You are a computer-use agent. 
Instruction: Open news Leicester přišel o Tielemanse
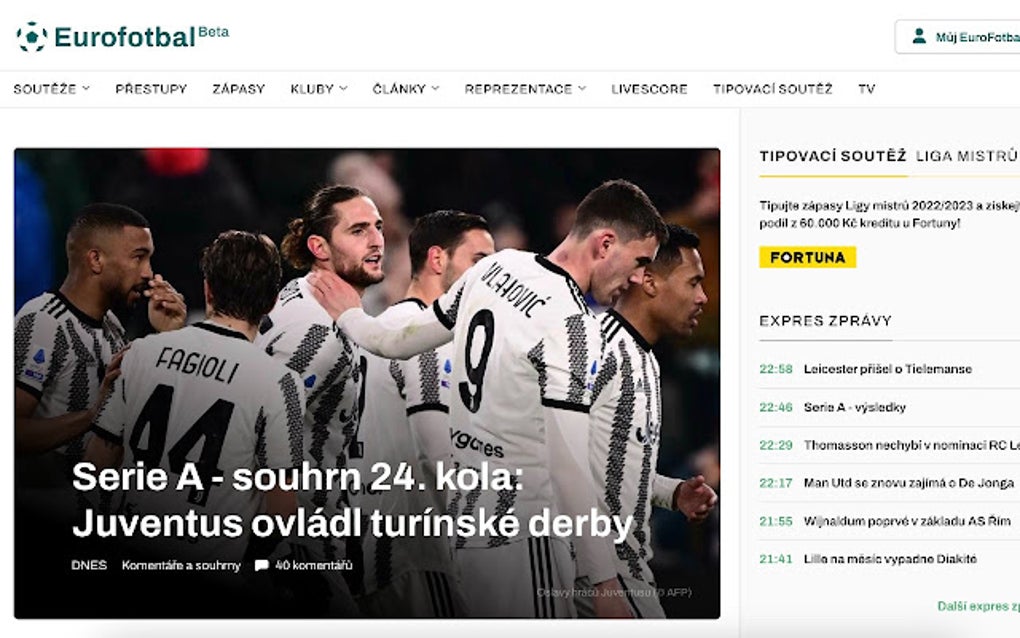pos(887,369)
